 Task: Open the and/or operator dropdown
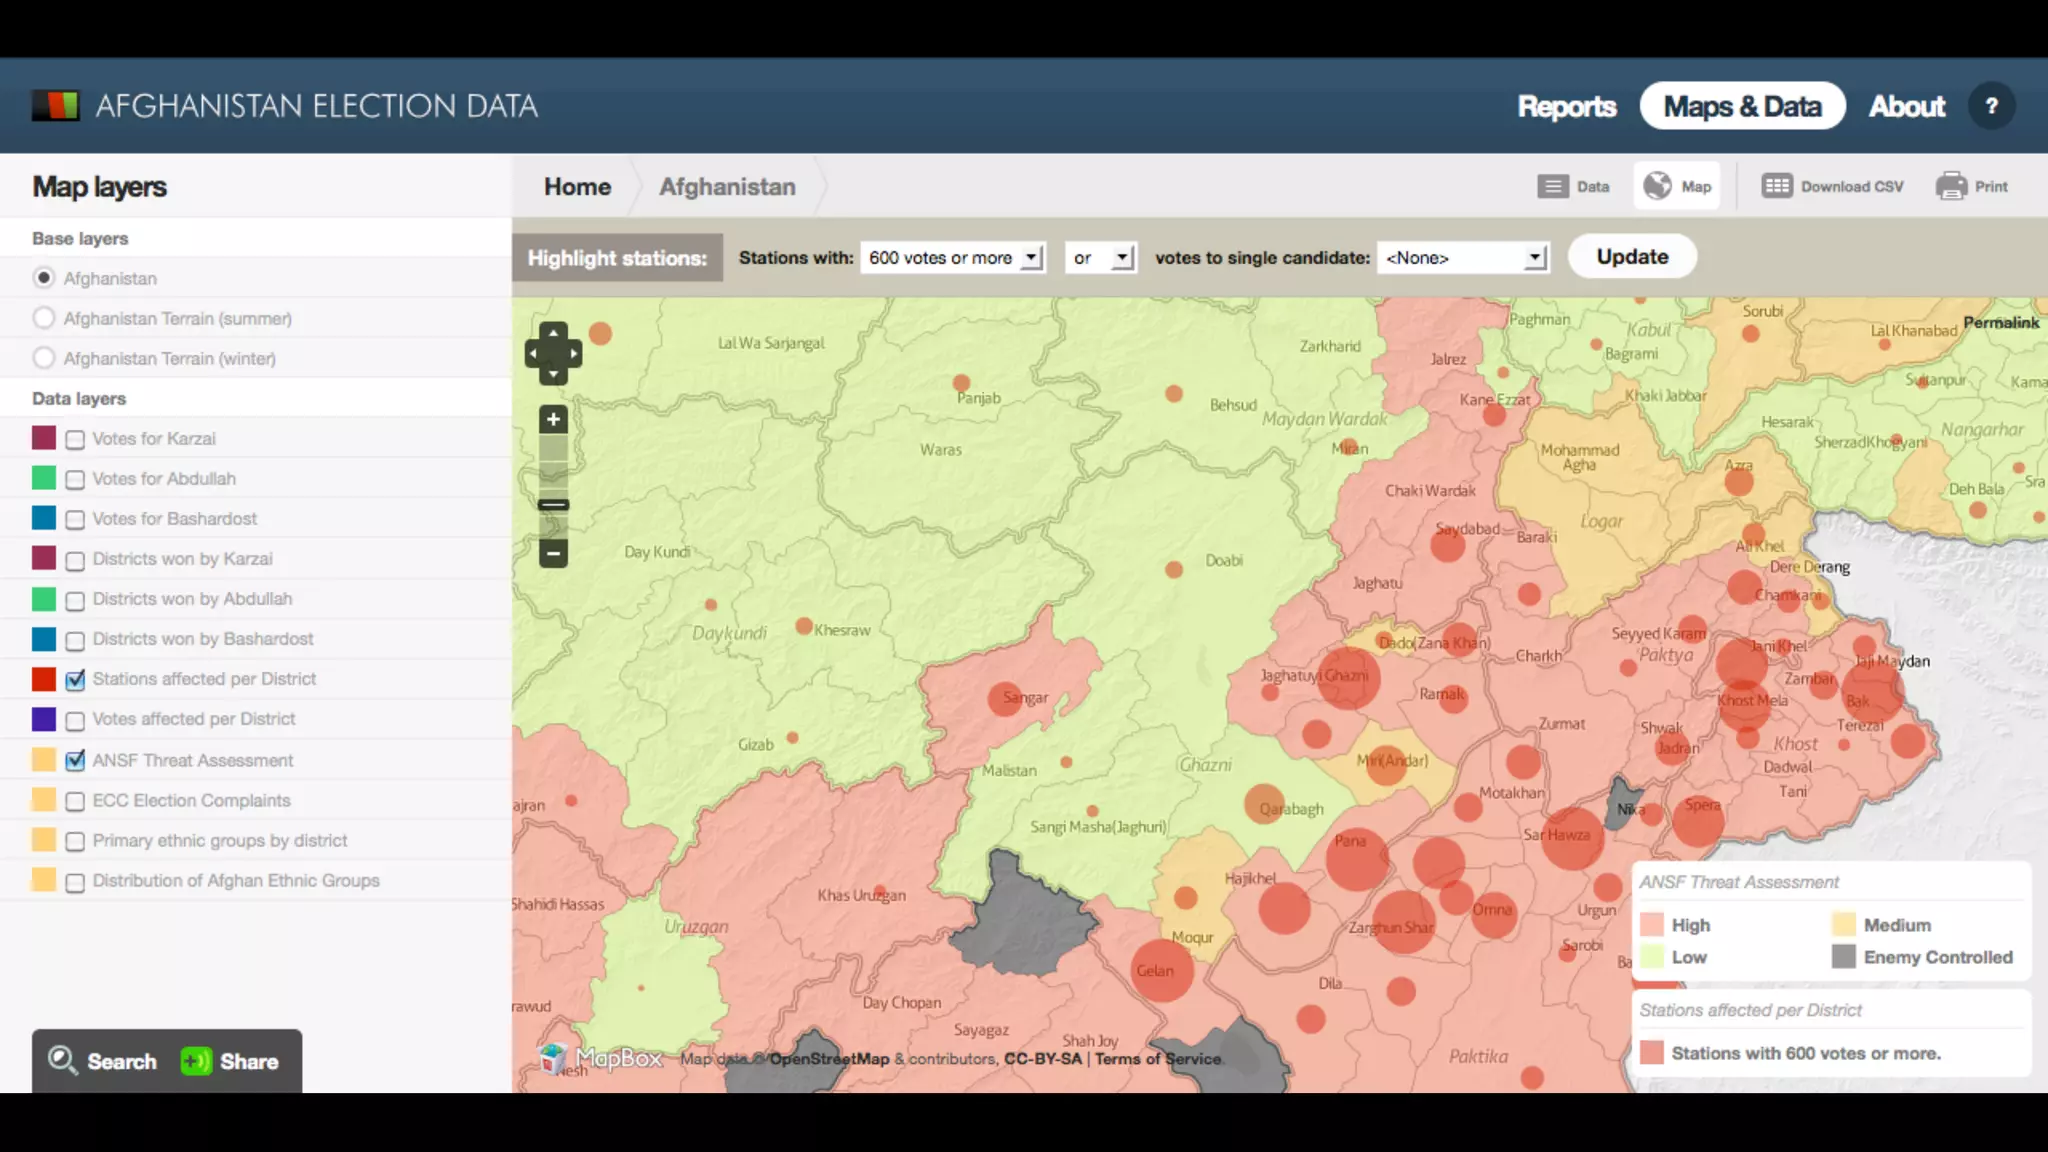coord(1100,258)
